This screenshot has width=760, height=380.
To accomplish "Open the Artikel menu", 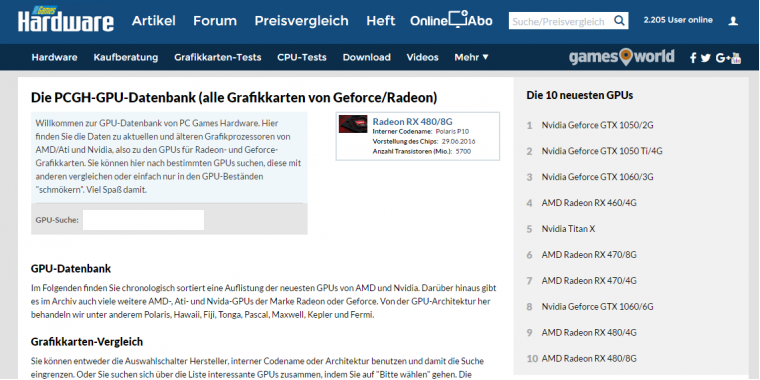I will pos(154,21).
